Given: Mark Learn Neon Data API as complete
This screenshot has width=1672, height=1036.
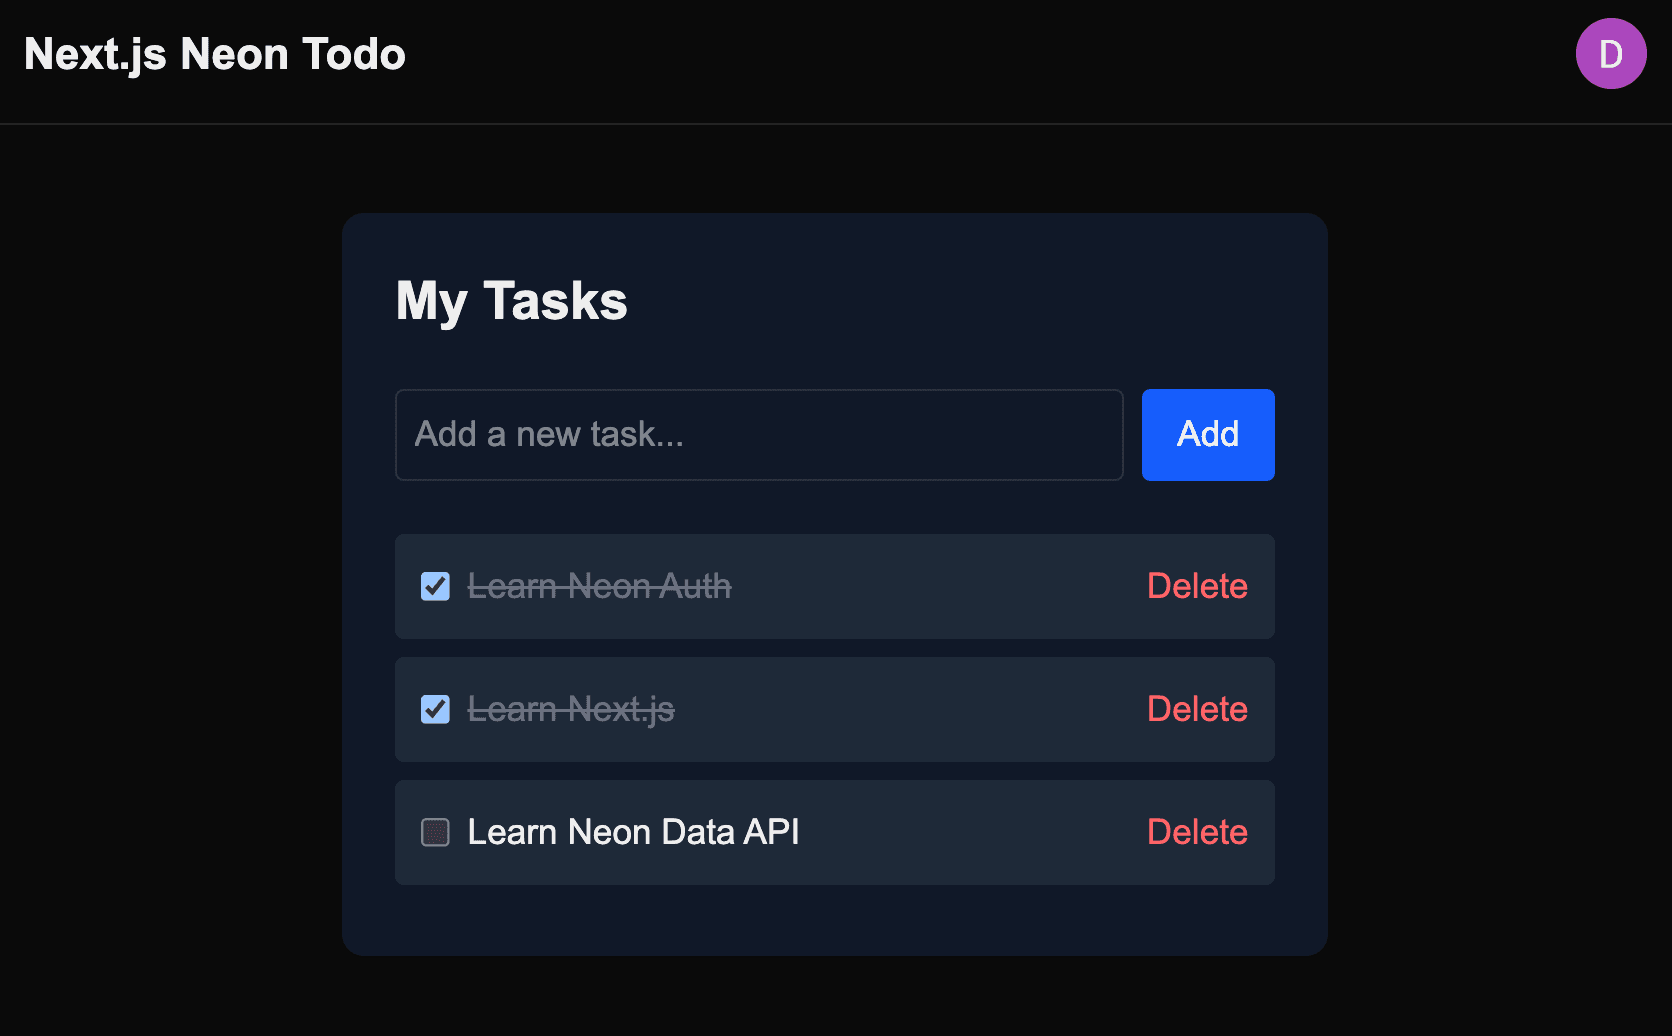Looking at the screenshot, I should (x=435, y=831).
